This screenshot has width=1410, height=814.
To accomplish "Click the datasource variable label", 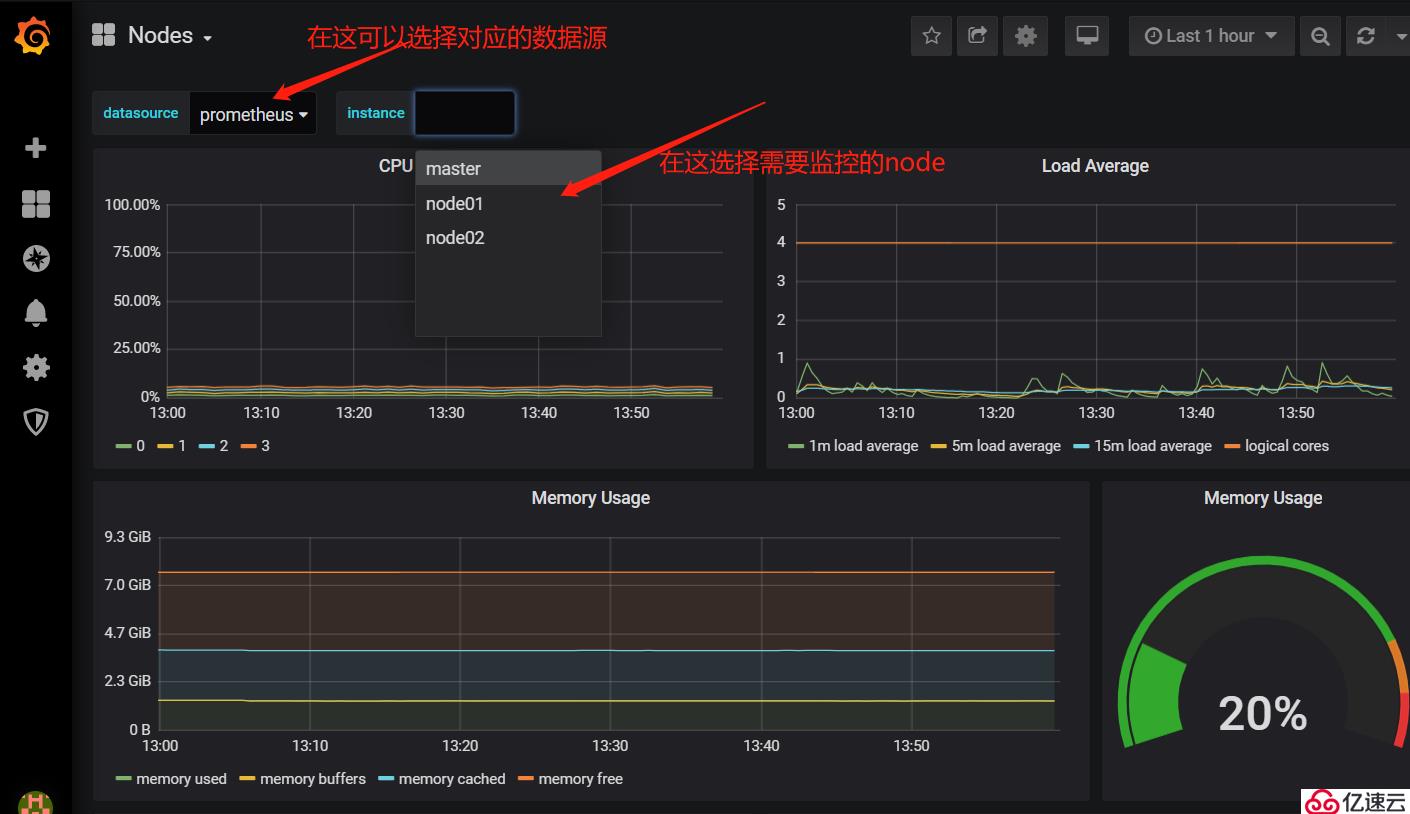I will point(141,113).
